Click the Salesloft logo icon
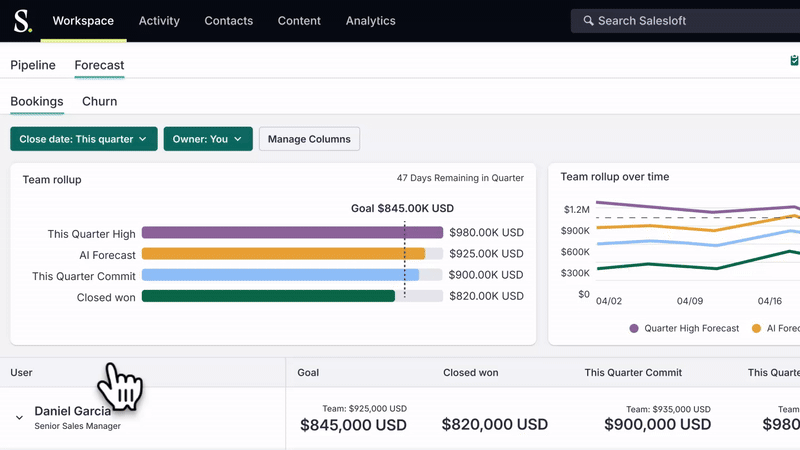The image size is (800, 450). tap(22, 21)
